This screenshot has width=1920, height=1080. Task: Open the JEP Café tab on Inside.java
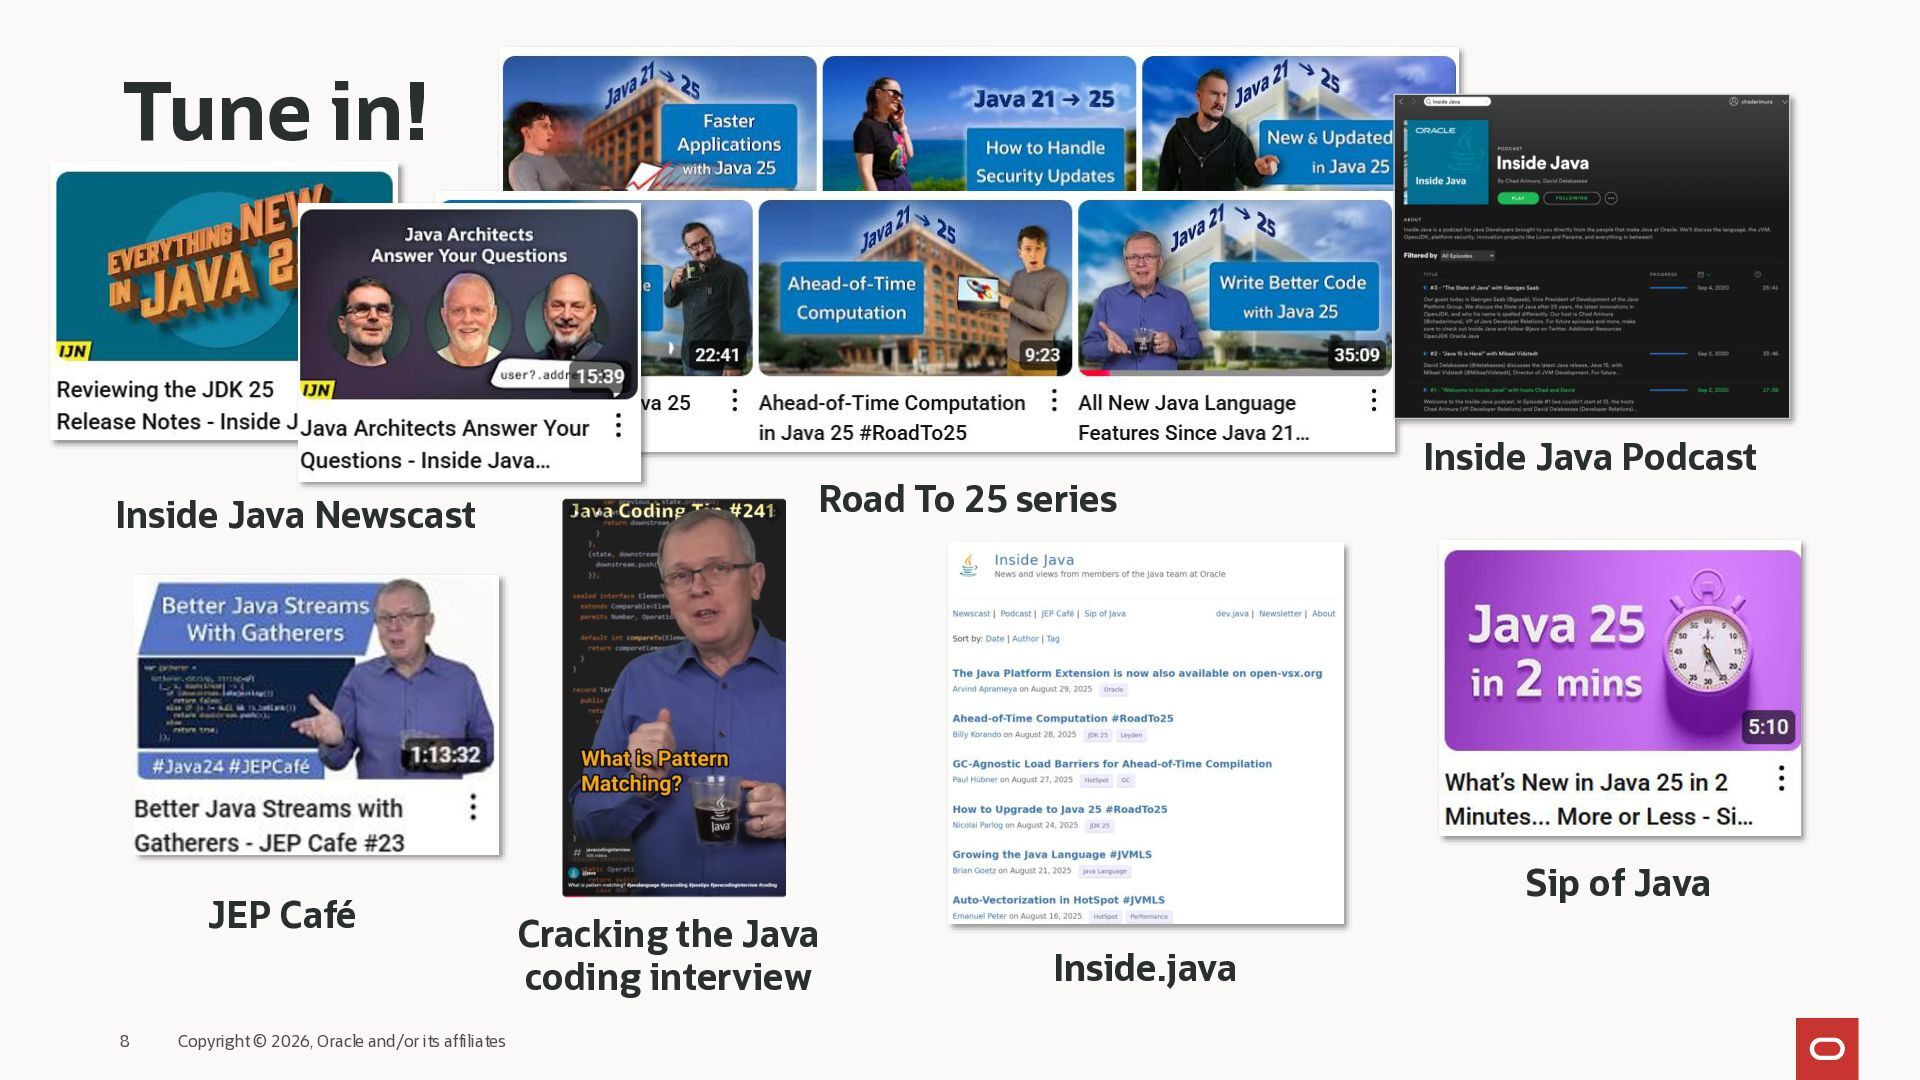(x=1057, y=614)
